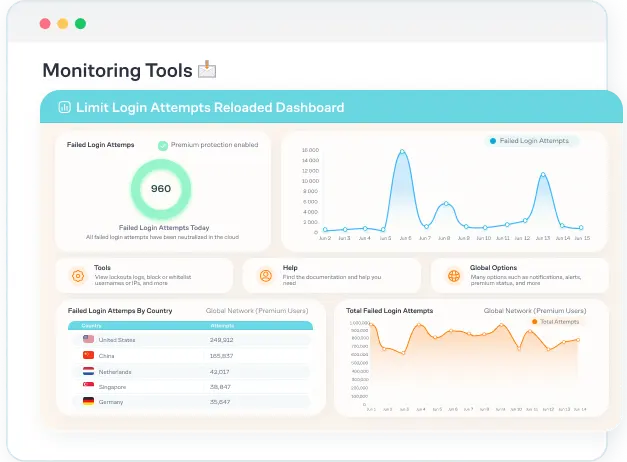Click the green window maximize dot

tap(80, 24)
